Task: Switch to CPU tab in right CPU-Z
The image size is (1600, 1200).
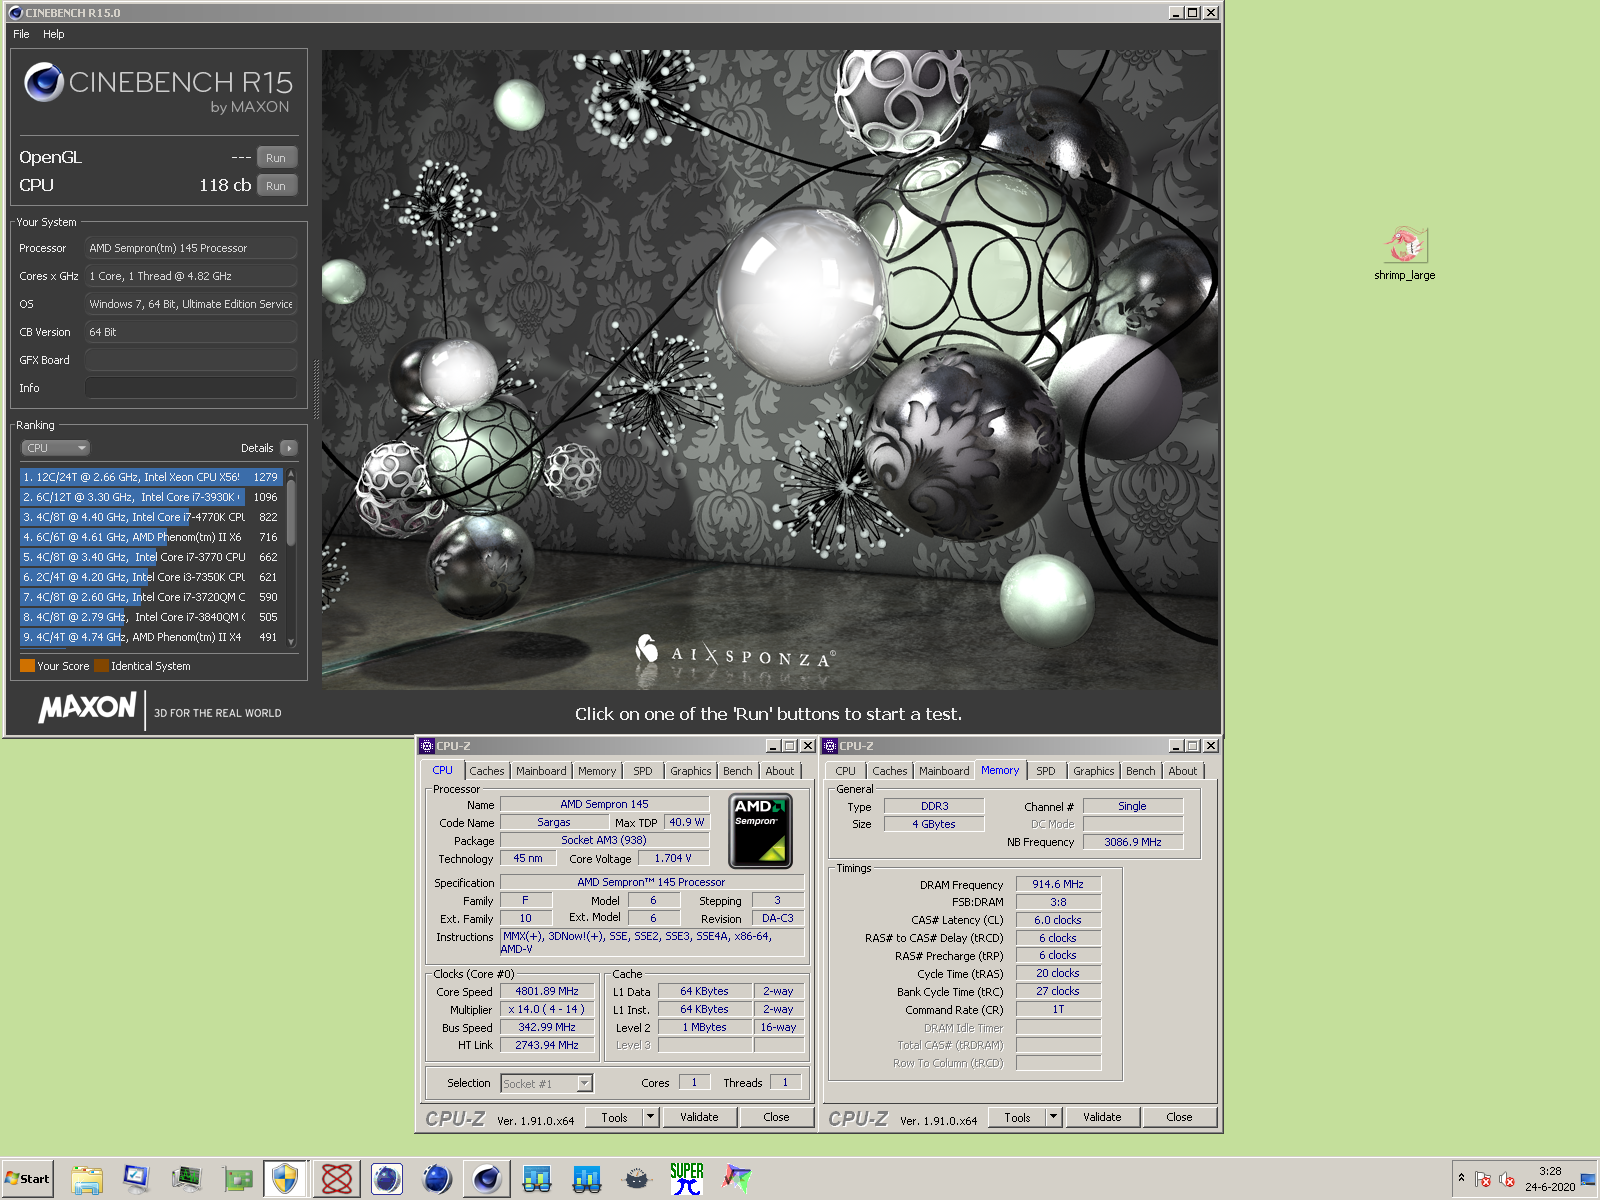Action: 845,771
